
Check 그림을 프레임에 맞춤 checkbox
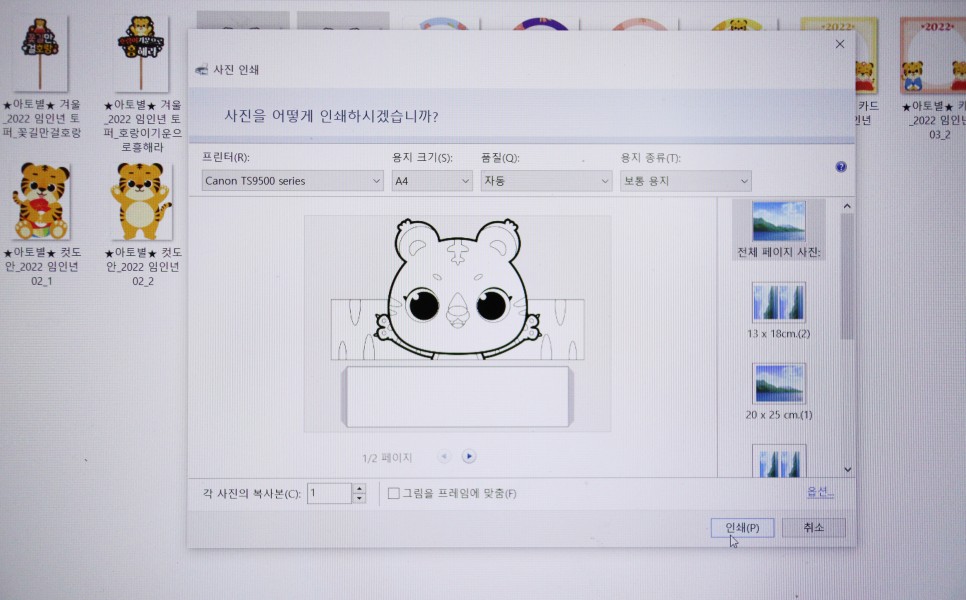(x=393, y=493)
